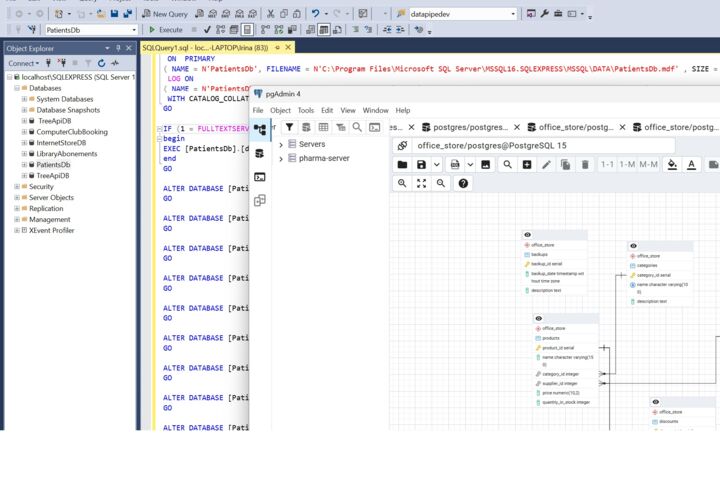The width and height of the screenshot is (720, 480).
Task: Toggle eye icon on backups table
Action: [x=528, y=235]
